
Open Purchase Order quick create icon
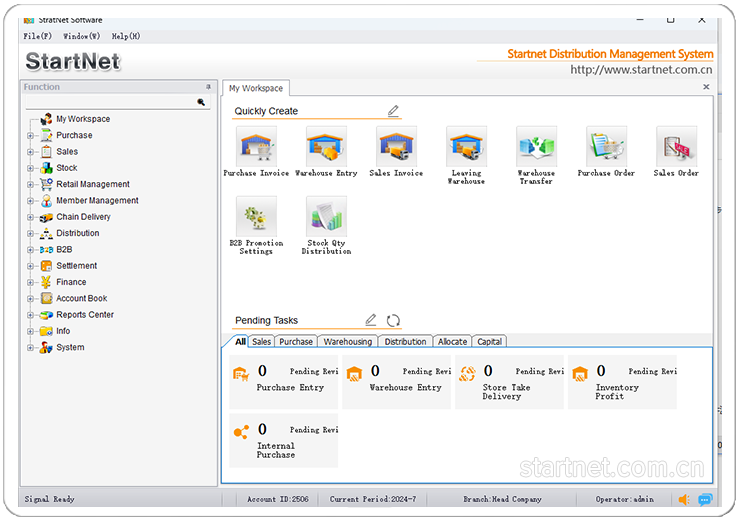pos(606,146)
